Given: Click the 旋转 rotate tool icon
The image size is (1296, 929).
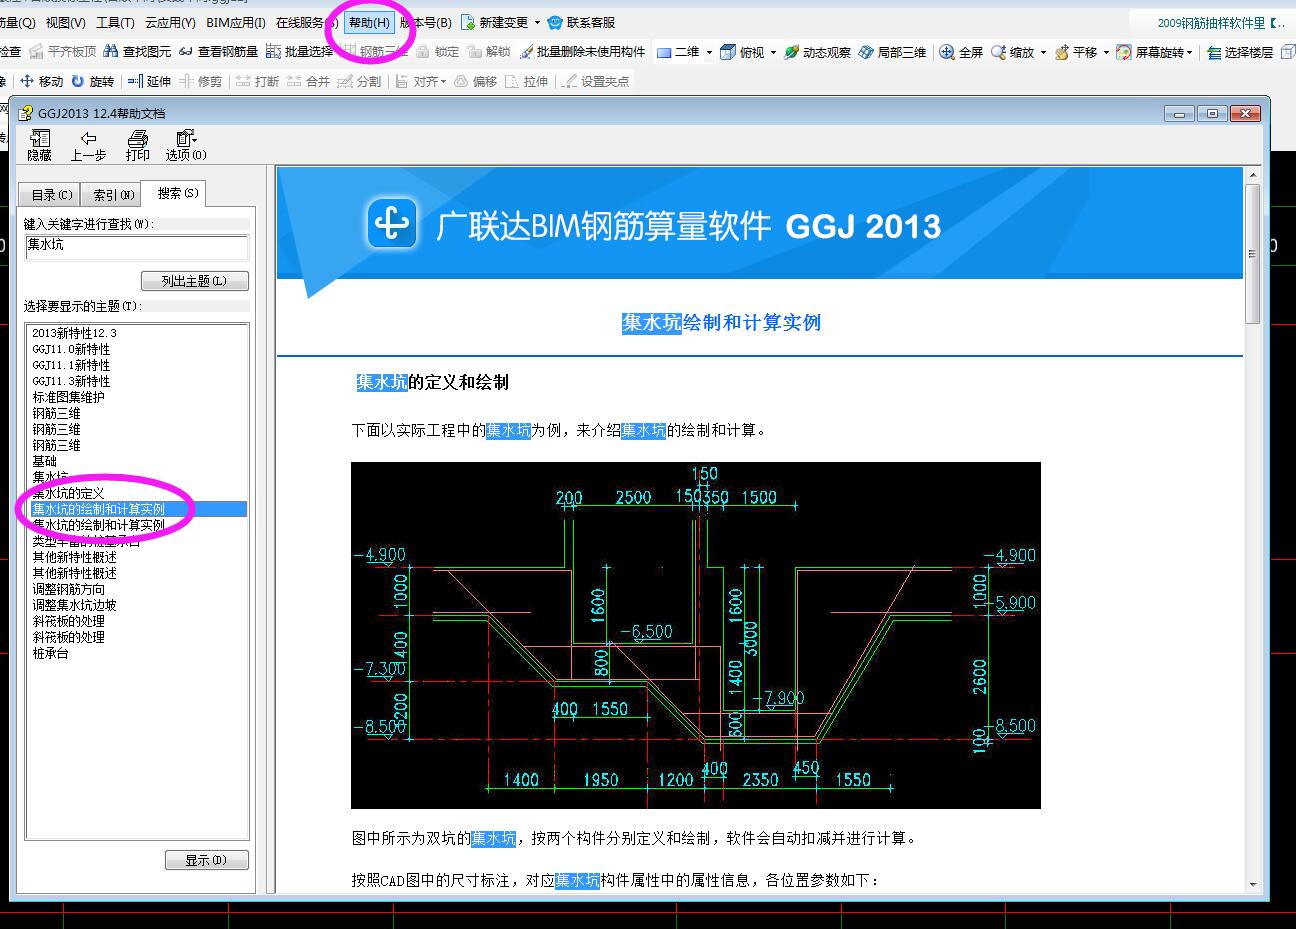Looking at the screenshot, I should pyautogui.click(x=77, y=81).
